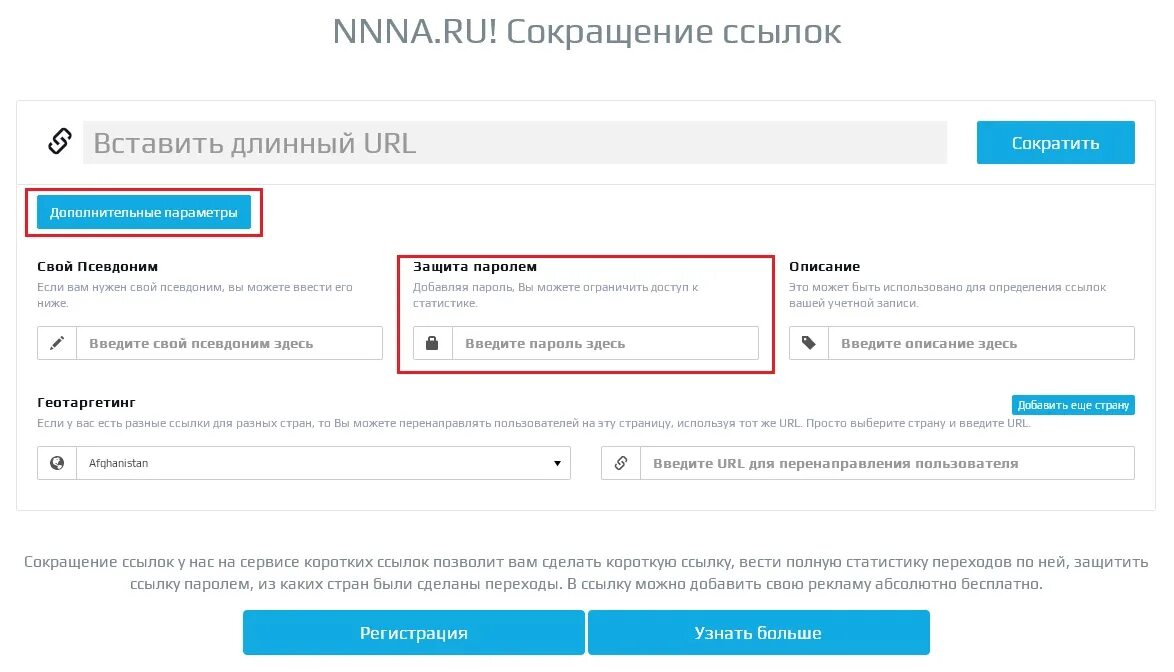Toggle the Дополнительные параметры button

pyautogui.click(x=144, y=213)
